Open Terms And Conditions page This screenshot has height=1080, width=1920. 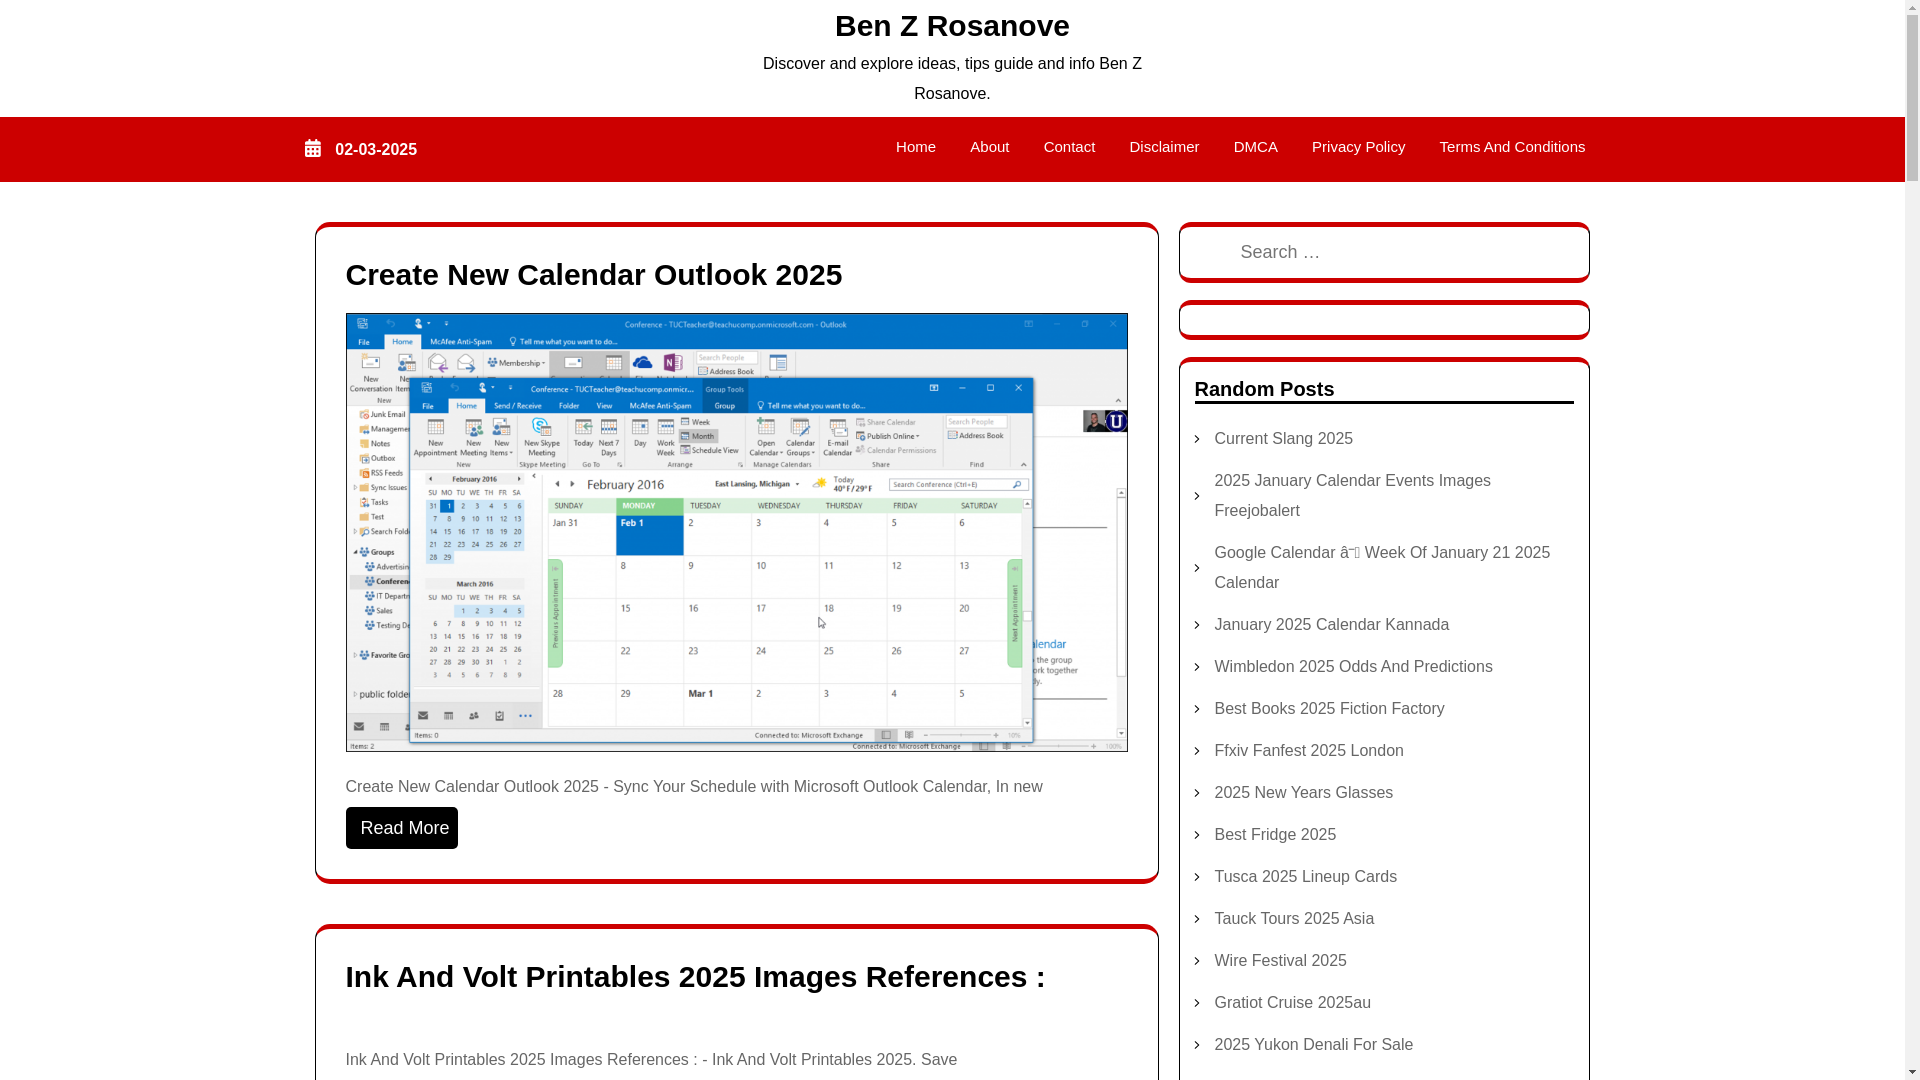click(x=1512, y=147)
